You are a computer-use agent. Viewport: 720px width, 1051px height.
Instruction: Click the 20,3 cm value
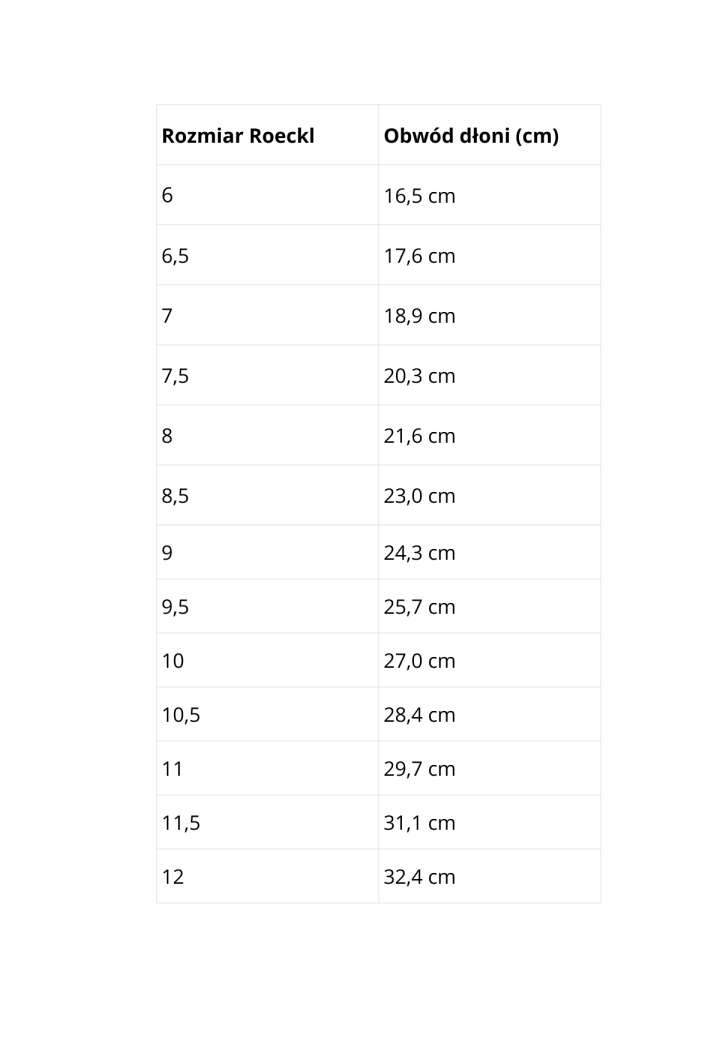(419, 376)
